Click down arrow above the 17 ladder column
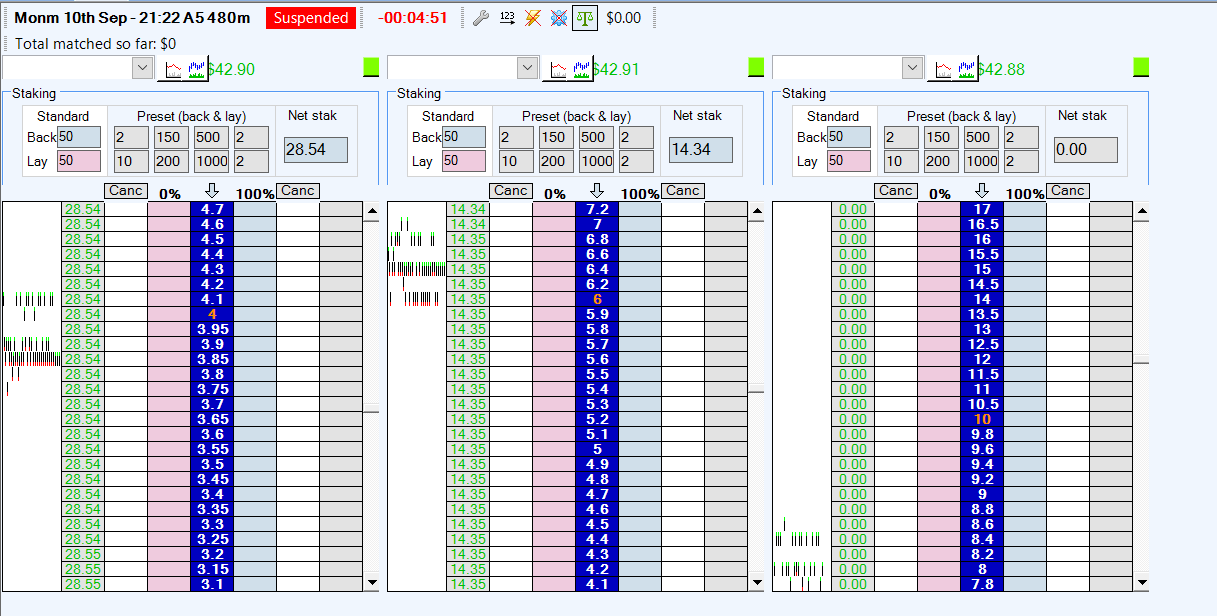Screen dimensions: 1217x616 click(982, 191)
